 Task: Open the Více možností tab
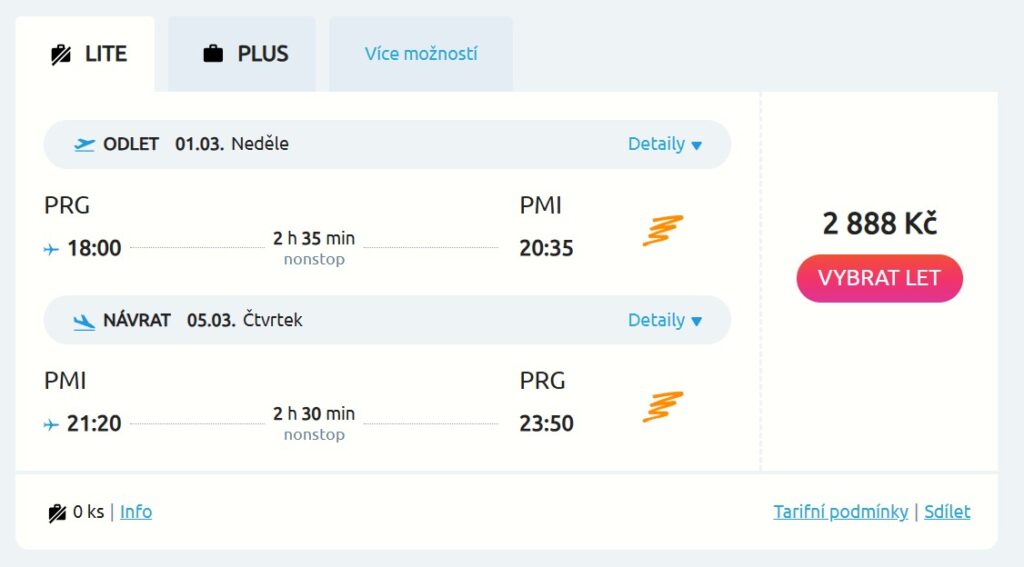pos(421,54)
